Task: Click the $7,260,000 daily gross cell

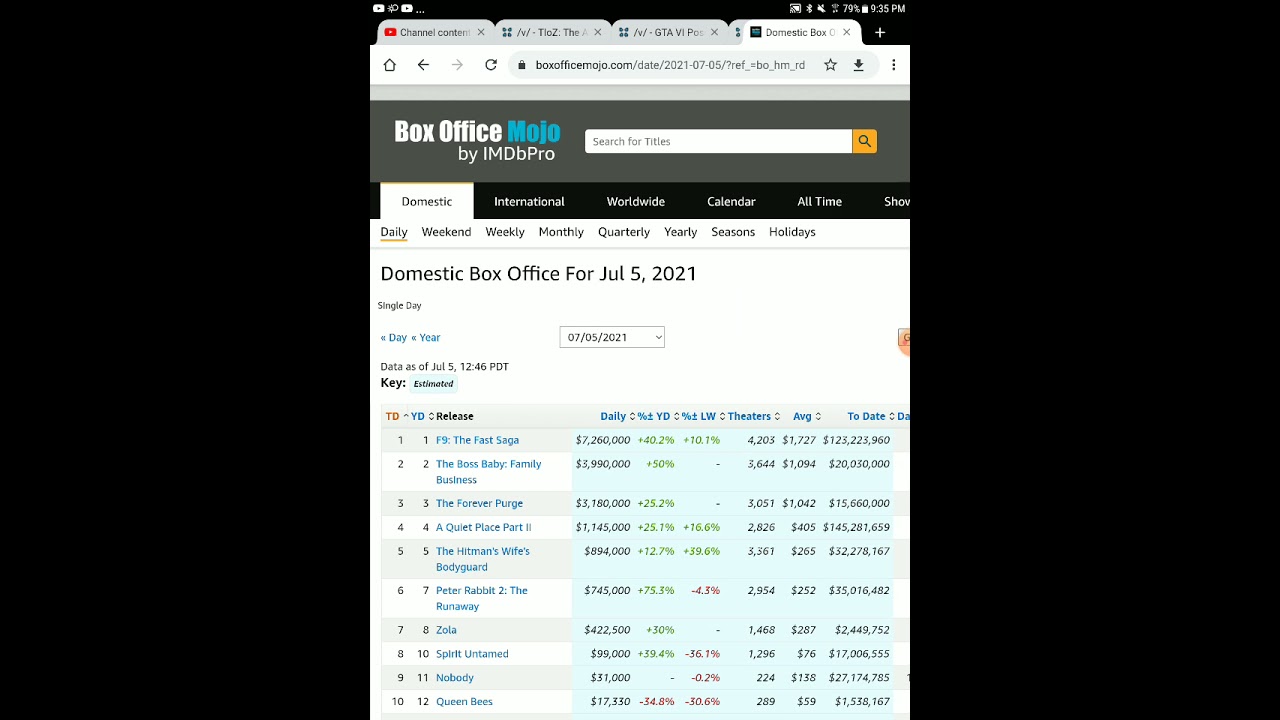Action: tap(603, 440)
